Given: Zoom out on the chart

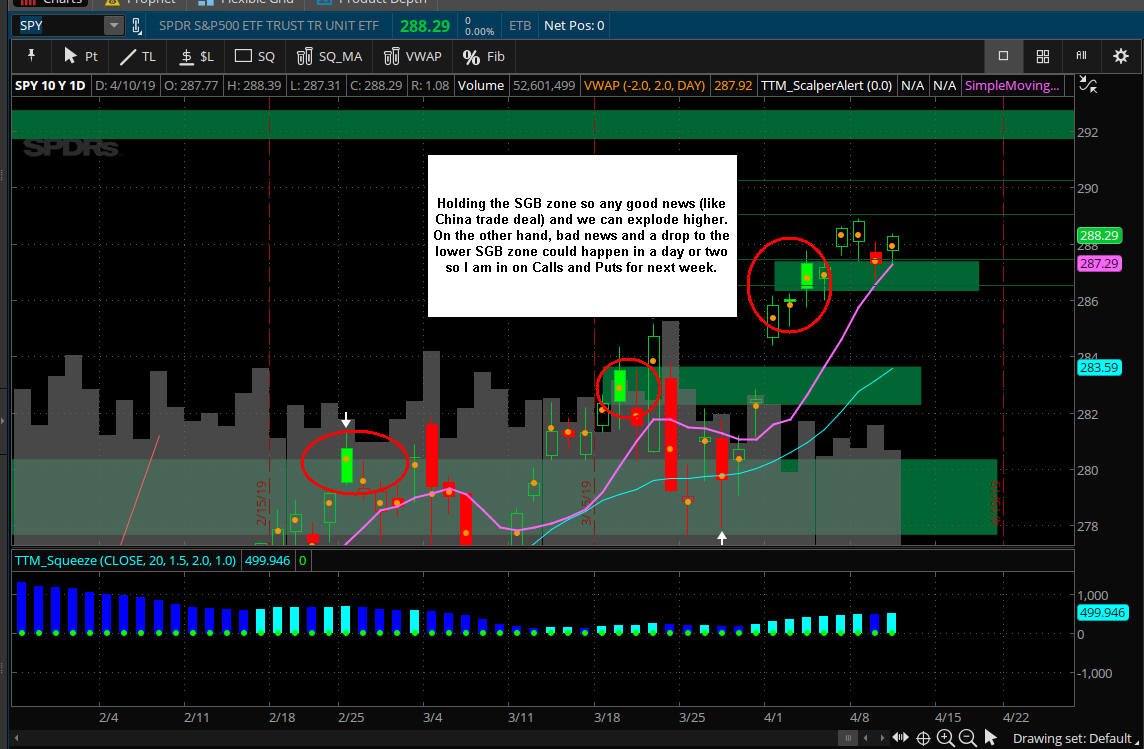Looking at the screenshot, I should pyautogui.click(x=967, y=738).
